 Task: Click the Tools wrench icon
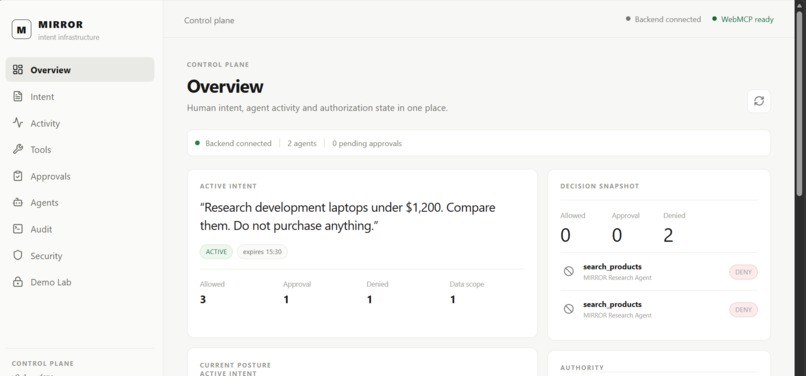tap(18, 149)
